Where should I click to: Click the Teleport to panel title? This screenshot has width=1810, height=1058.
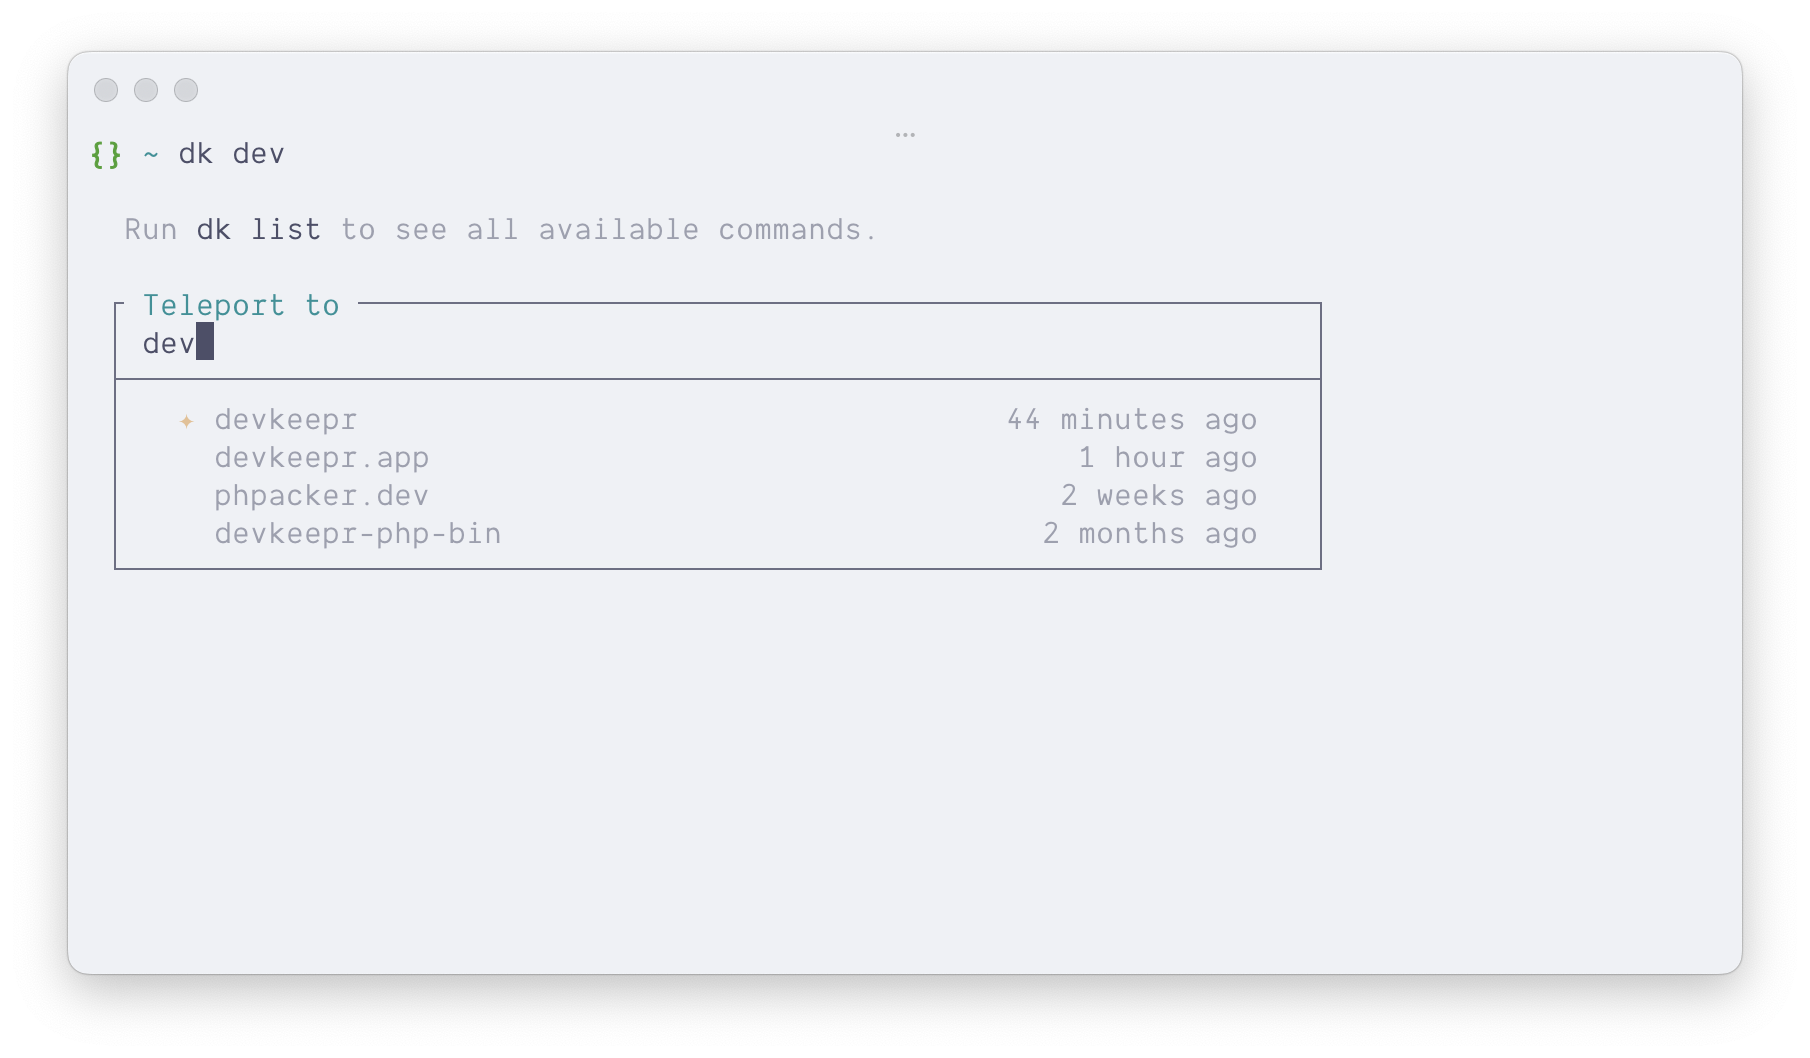[241, 305]
